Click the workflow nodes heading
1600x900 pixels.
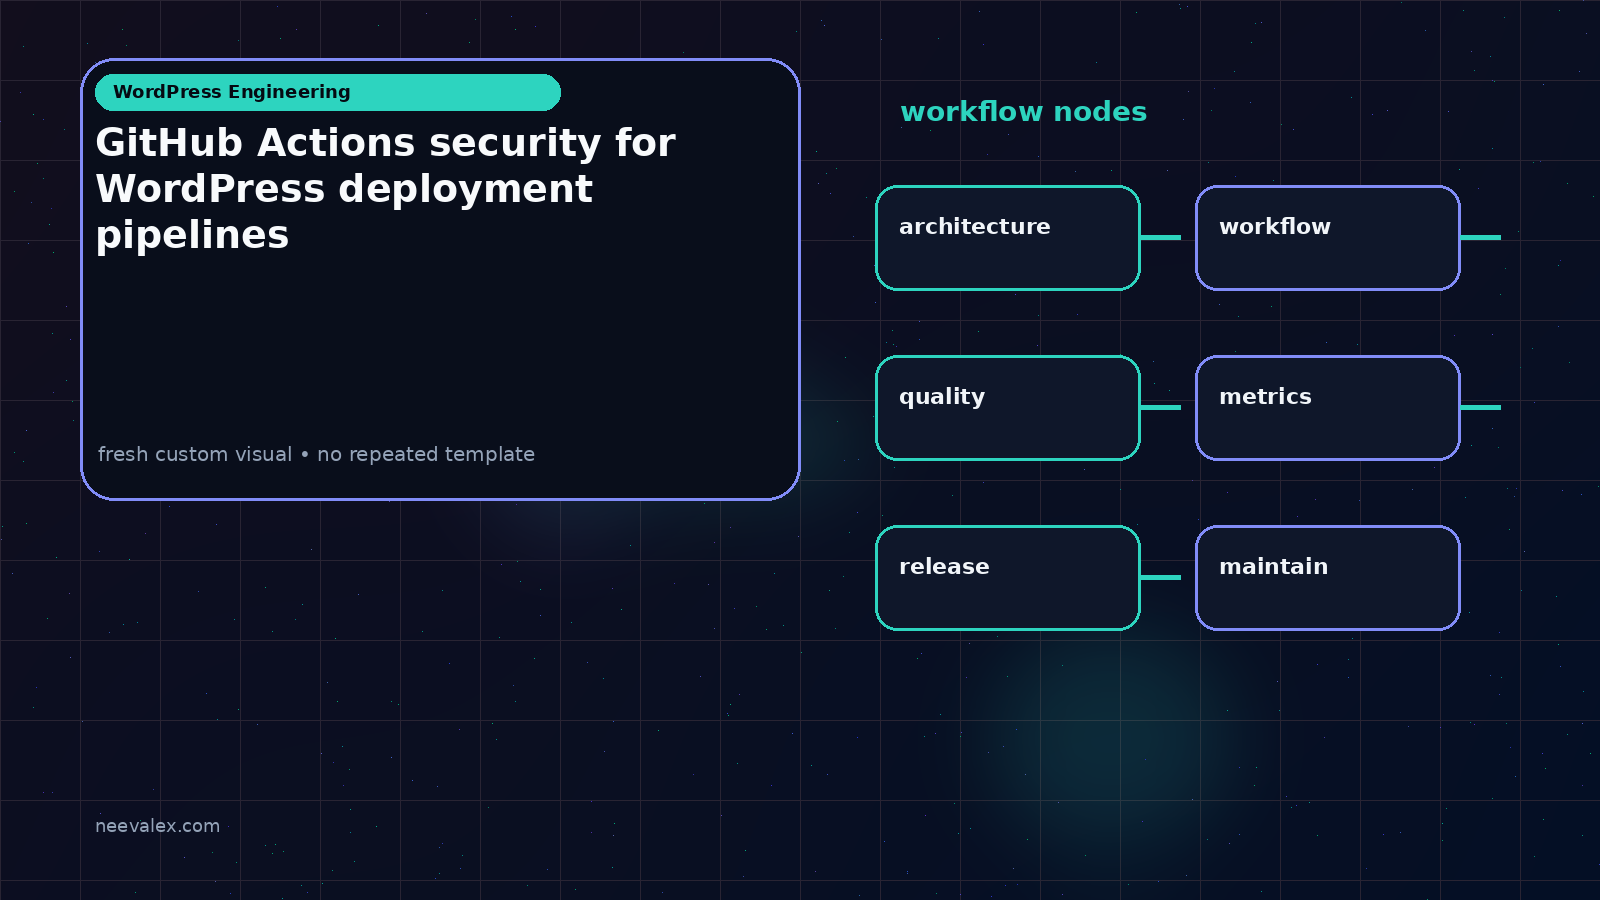[x=1023, y=111]
